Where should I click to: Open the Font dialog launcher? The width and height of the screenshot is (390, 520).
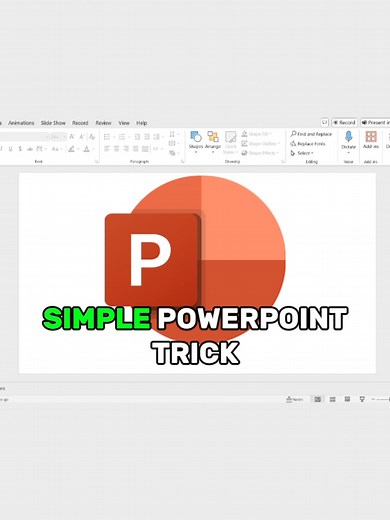point(97,162)
